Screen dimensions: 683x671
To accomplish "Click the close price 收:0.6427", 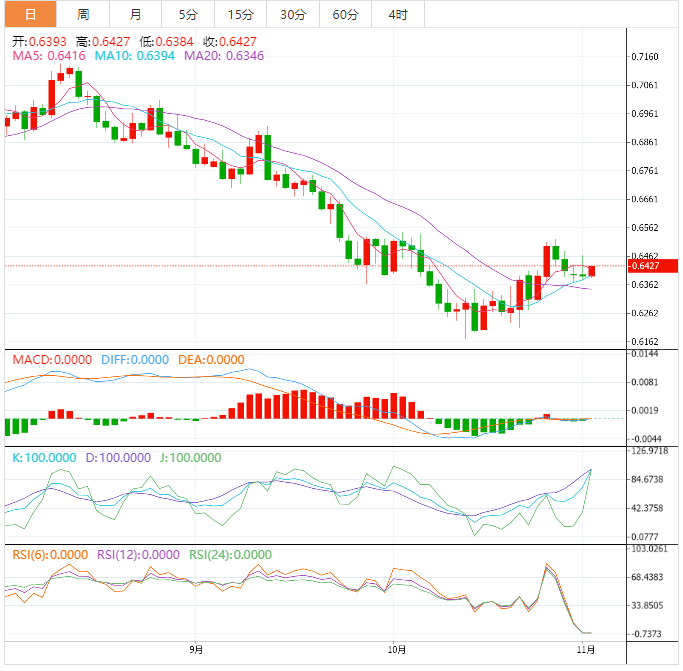I will coord(230,42).
